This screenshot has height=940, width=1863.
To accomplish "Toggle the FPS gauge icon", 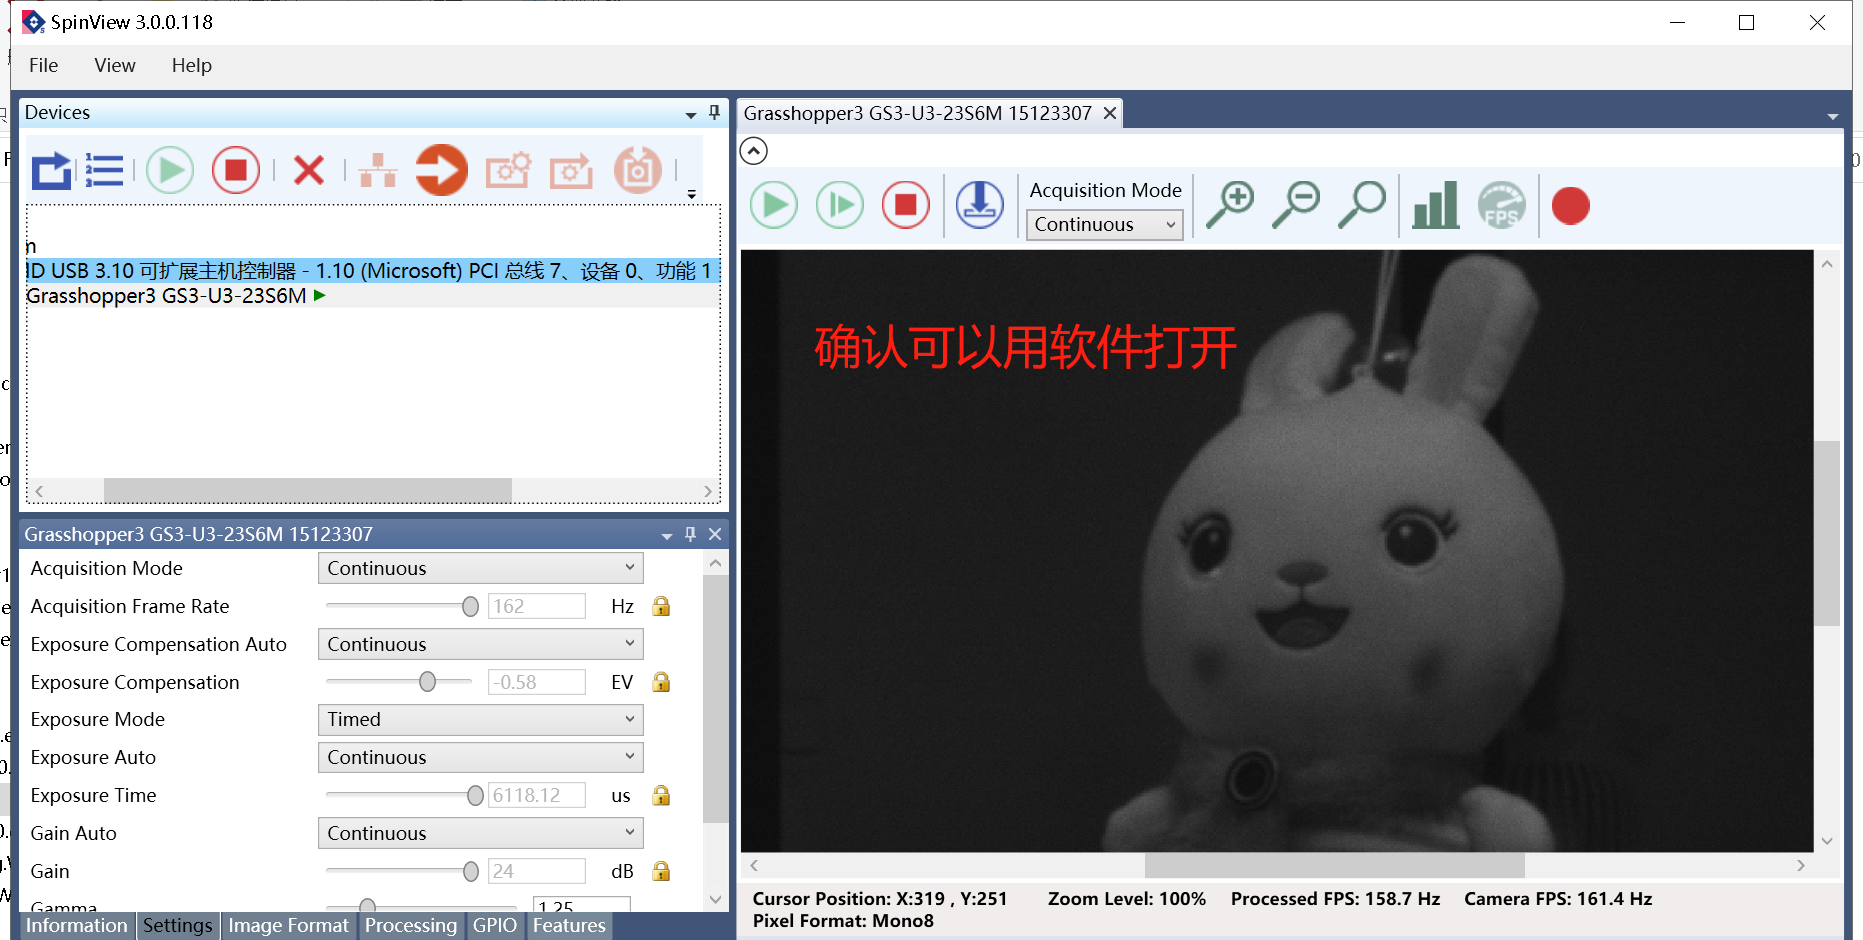I will tap(1502, 205).
